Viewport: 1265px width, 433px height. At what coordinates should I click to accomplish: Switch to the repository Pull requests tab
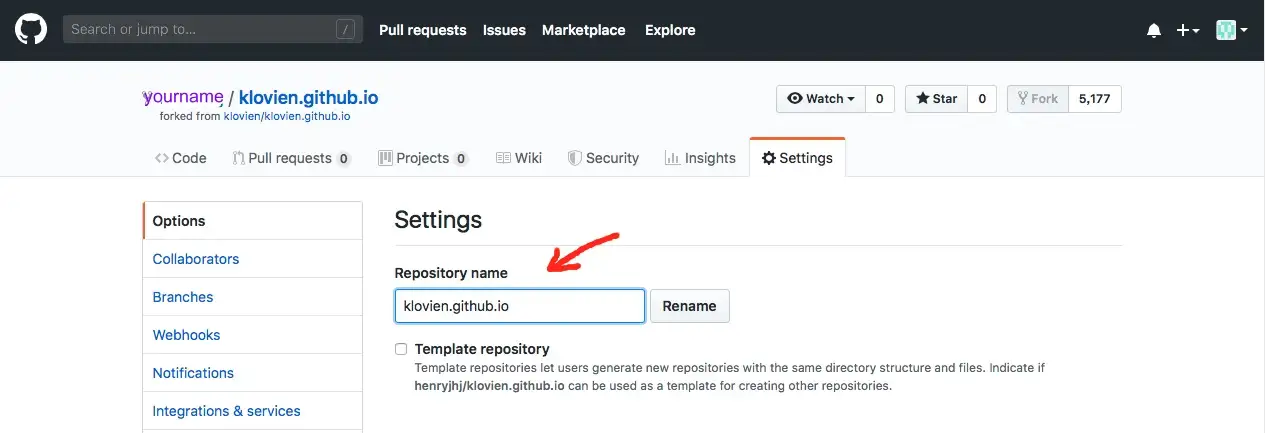[291, 158]
